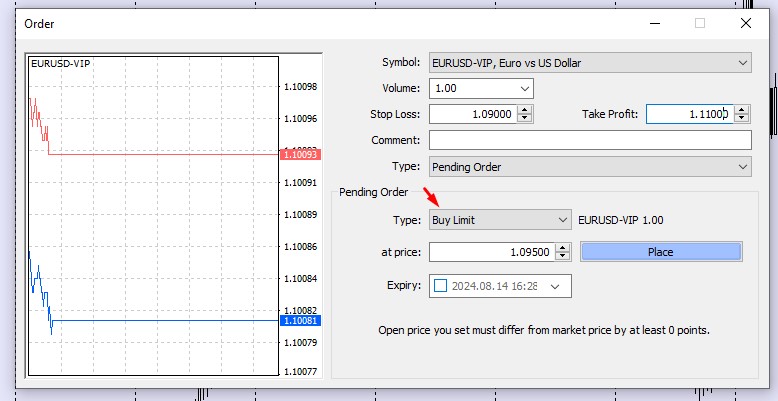Click the red ask price label 1.10093
778x401 pixels.
(x=301, y=155)
